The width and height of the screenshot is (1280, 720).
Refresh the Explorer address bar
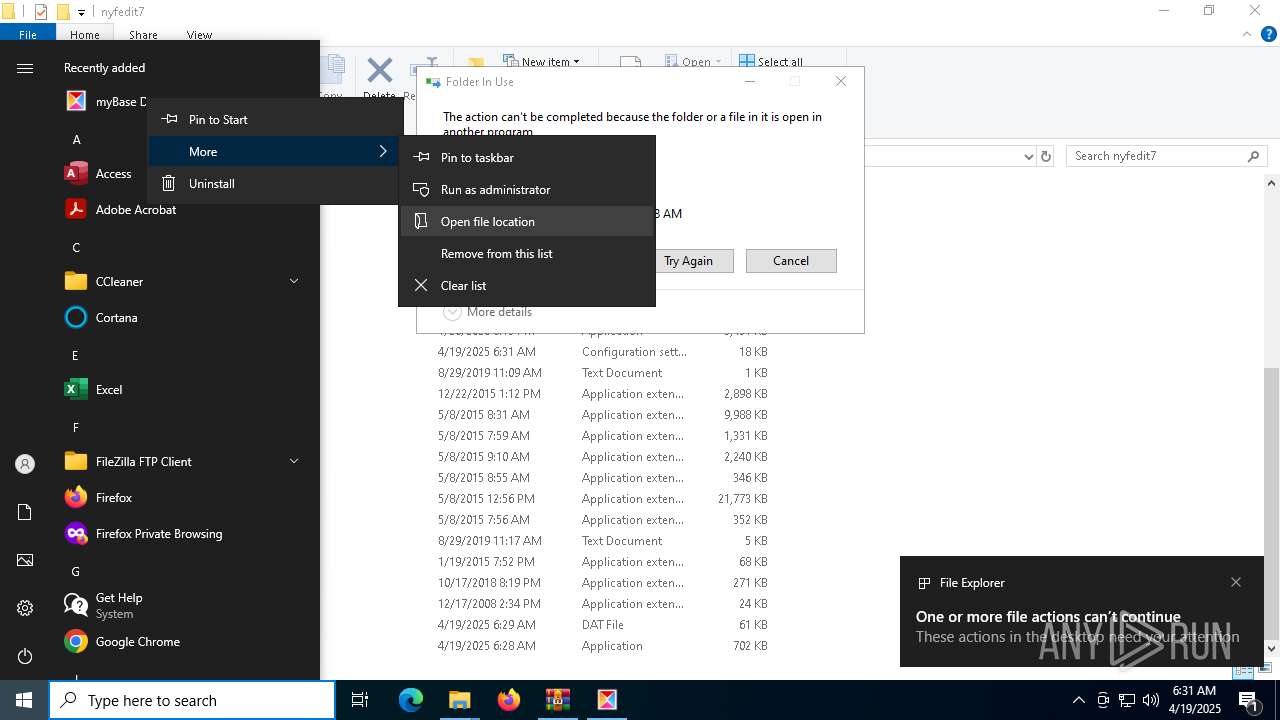coord(1046,156)
